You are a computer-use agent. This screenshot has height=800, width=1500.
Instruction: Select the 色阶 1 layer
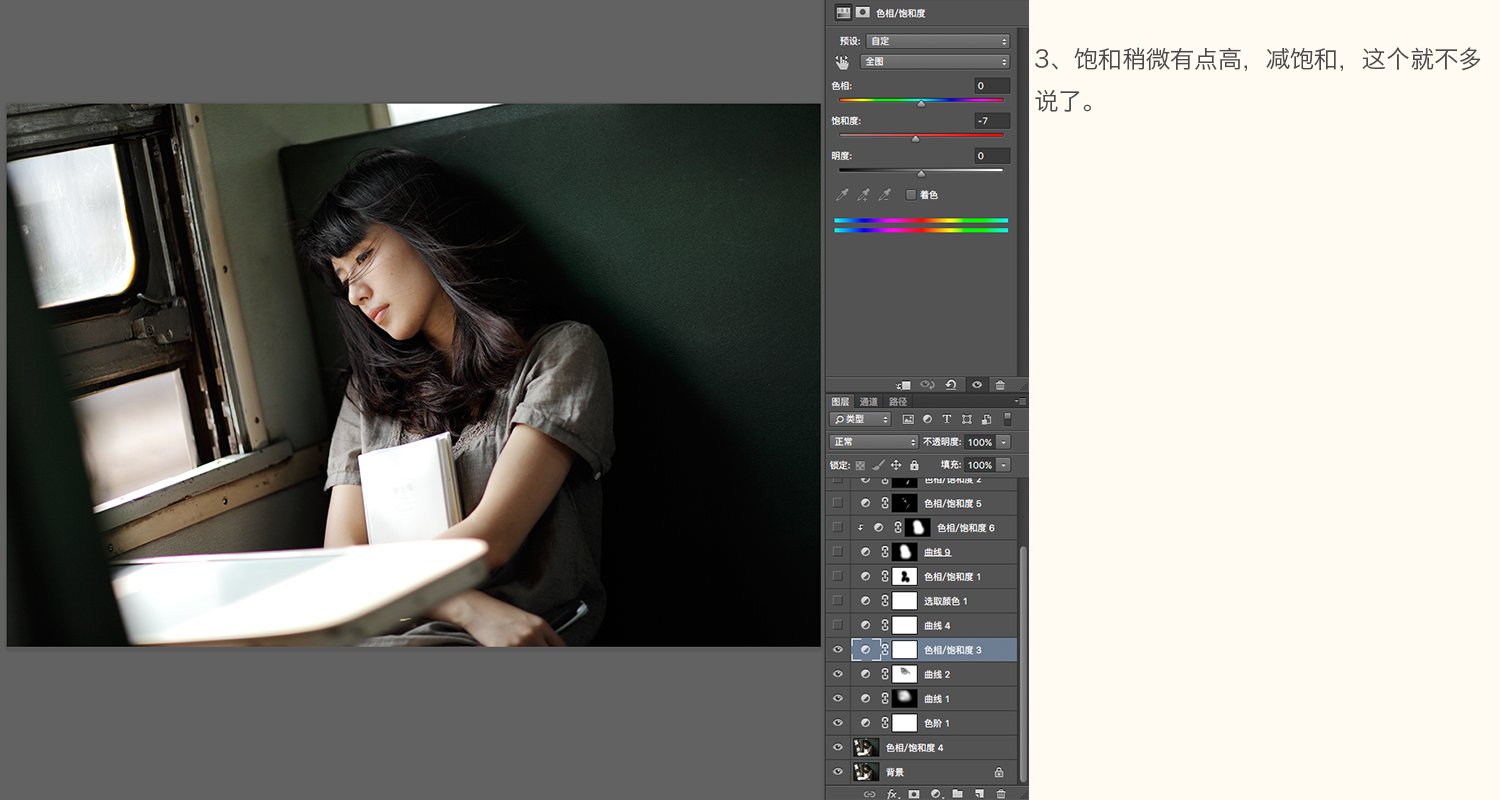point(922,723)
